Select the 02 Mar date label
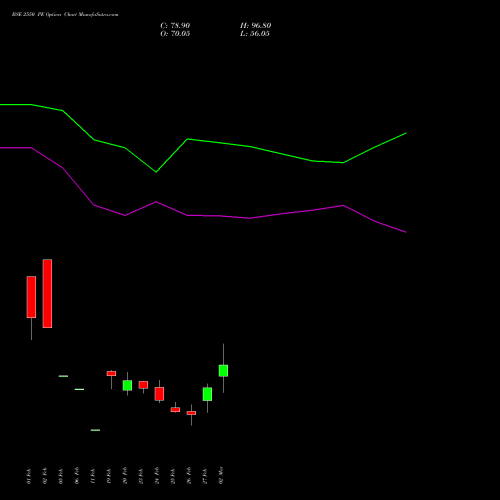 (221, 475)
